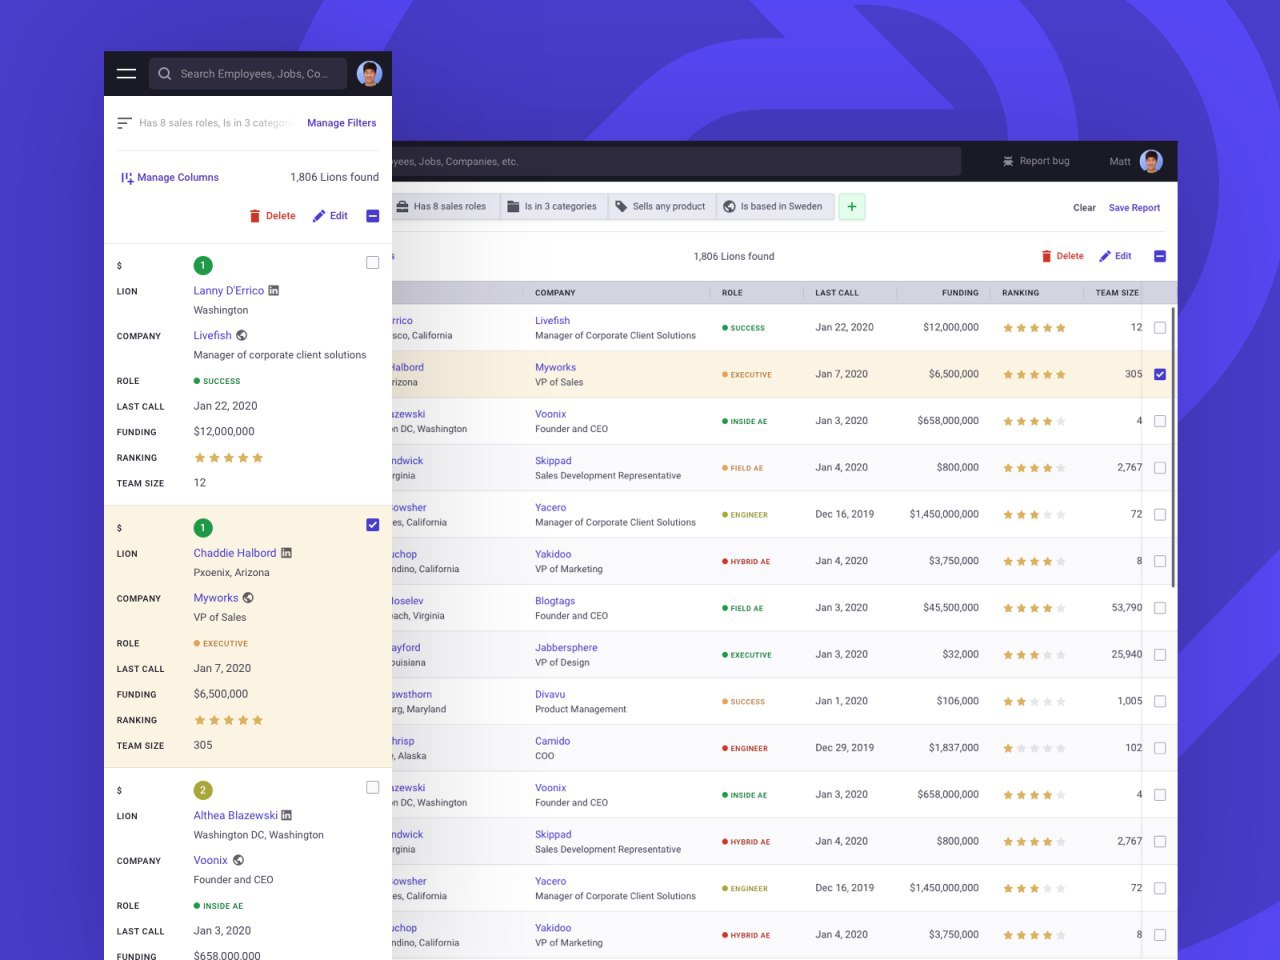The width and height of the screenshot is (1280, 960).
Task: Check Livefish row checkbox in table
Action: (1160, 328)
